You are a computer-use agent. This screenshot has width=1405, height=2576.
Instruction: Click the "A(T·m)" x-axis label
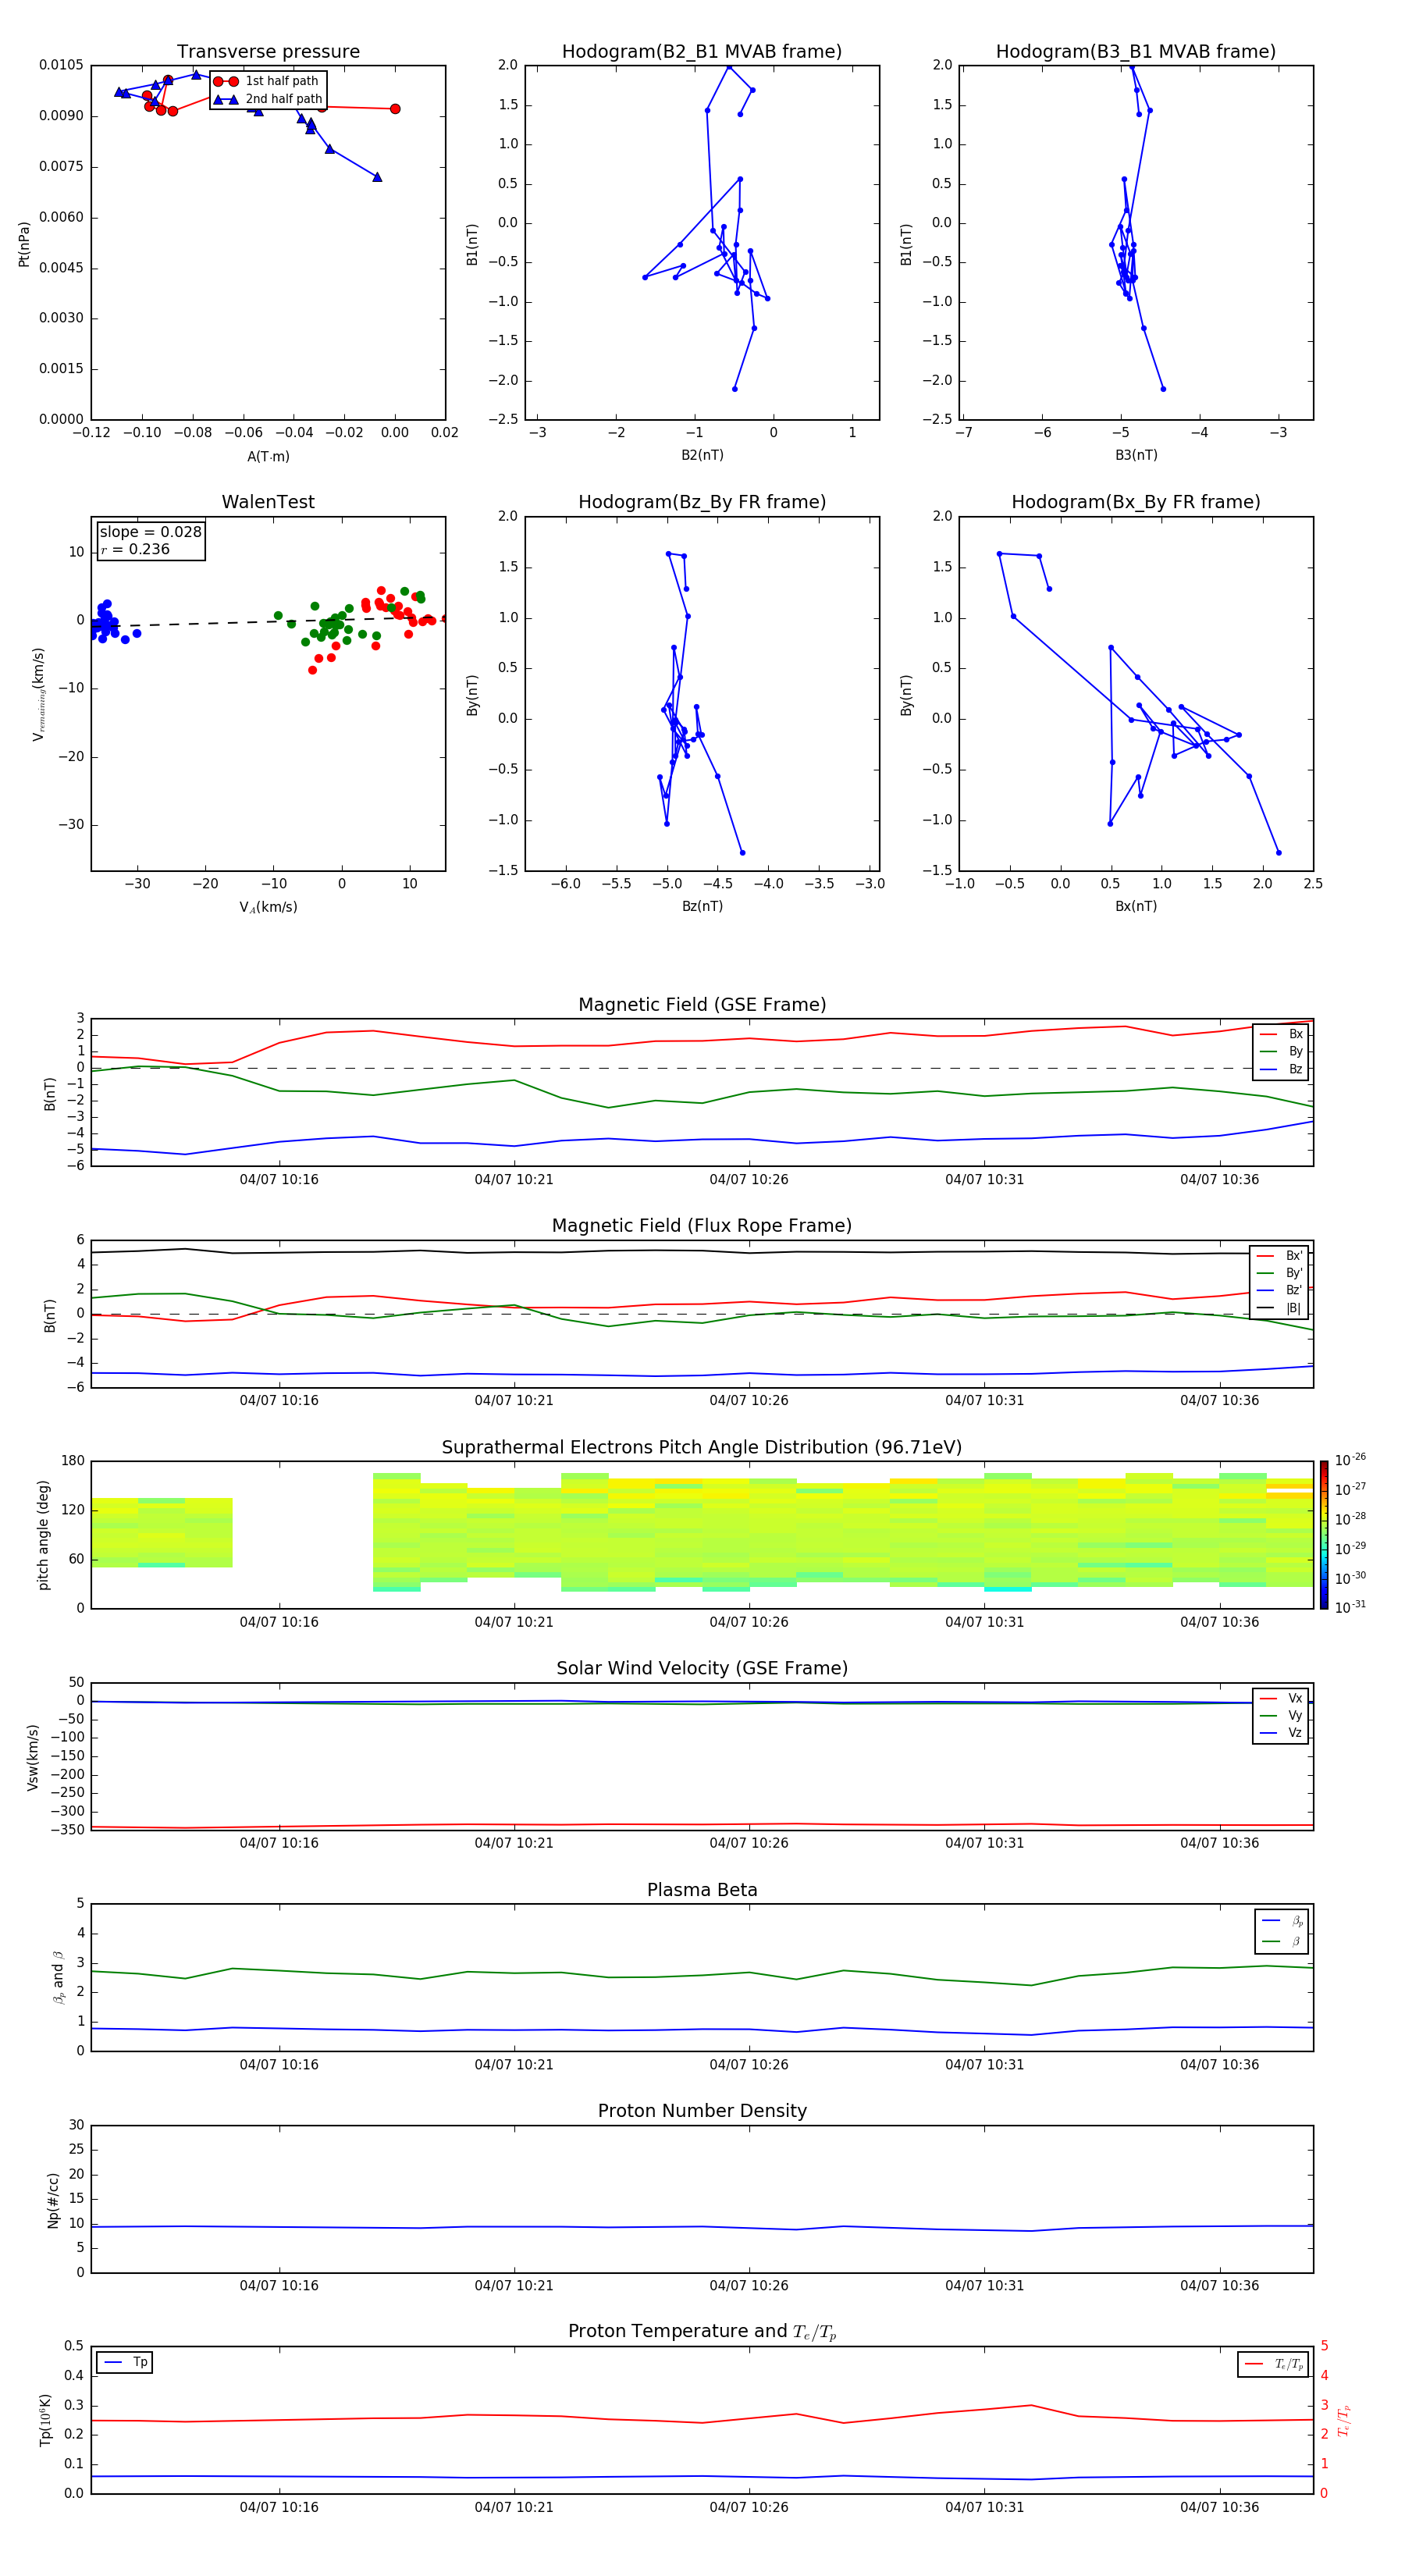coord(268,456)
